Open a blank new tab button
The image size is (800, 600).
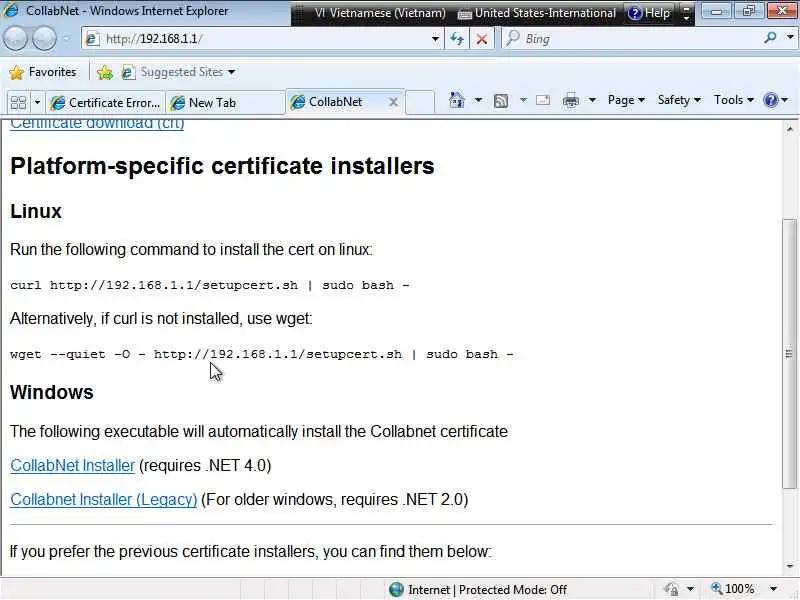[420, 102]
